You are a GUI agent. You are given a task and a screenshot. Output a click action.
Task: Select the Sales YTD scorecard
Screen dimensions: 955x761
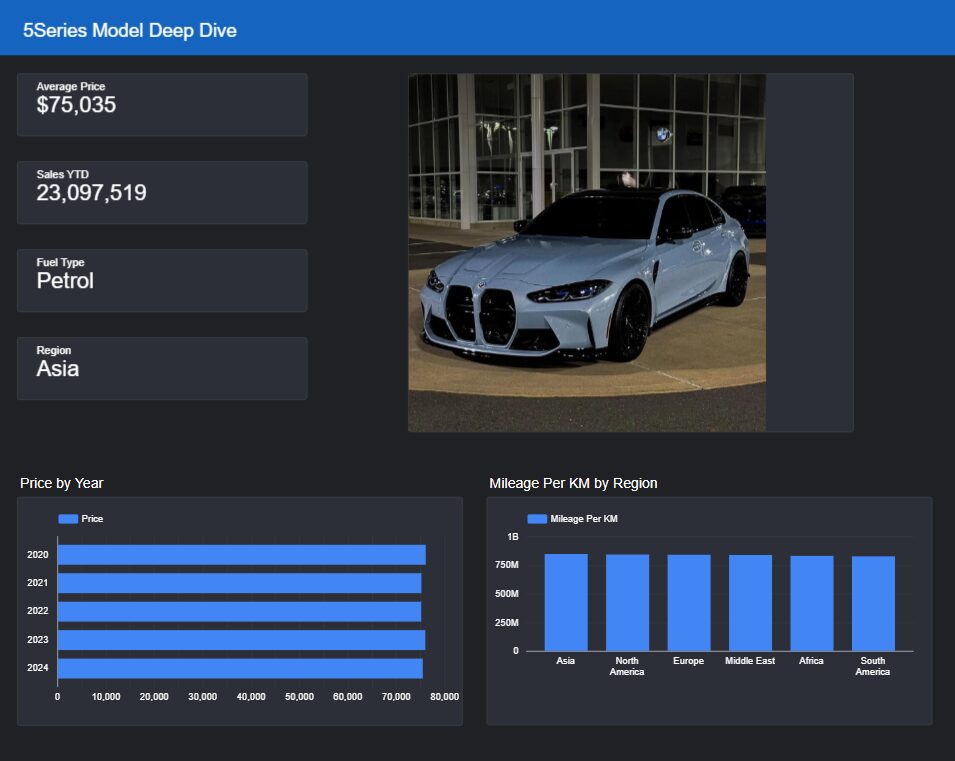[x=162, y=192]
